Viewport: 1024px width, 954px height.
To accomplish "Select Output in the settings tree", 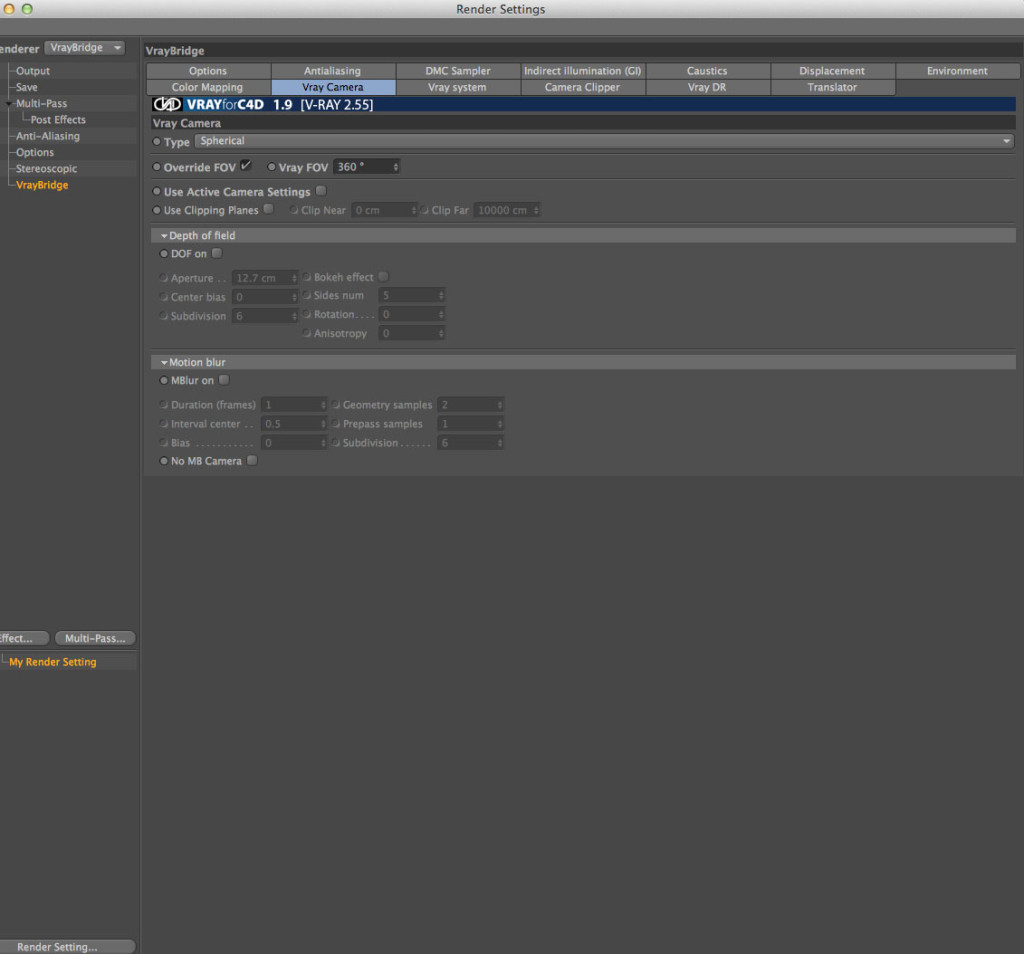I will pyautogui.click(x=33, y=71).
